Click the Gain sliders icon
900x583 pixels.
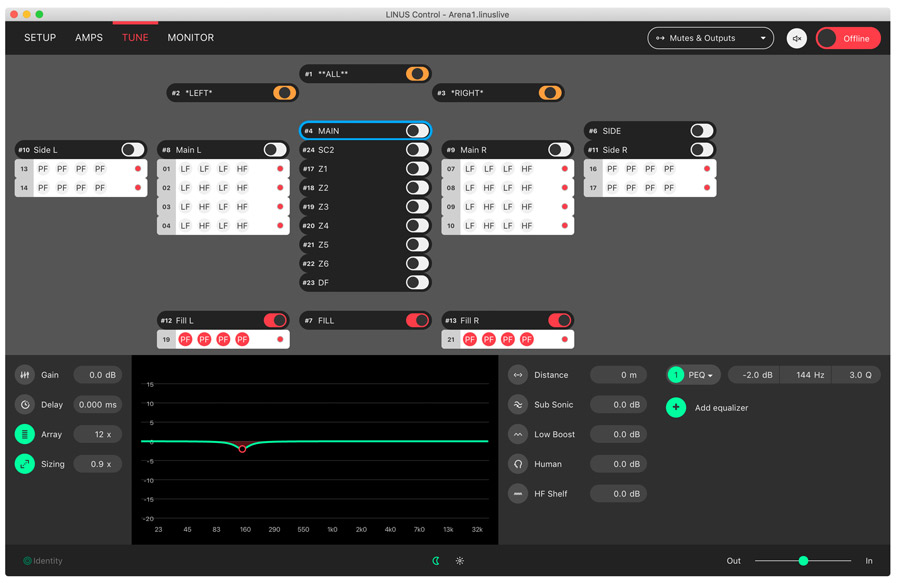(25, 375)
